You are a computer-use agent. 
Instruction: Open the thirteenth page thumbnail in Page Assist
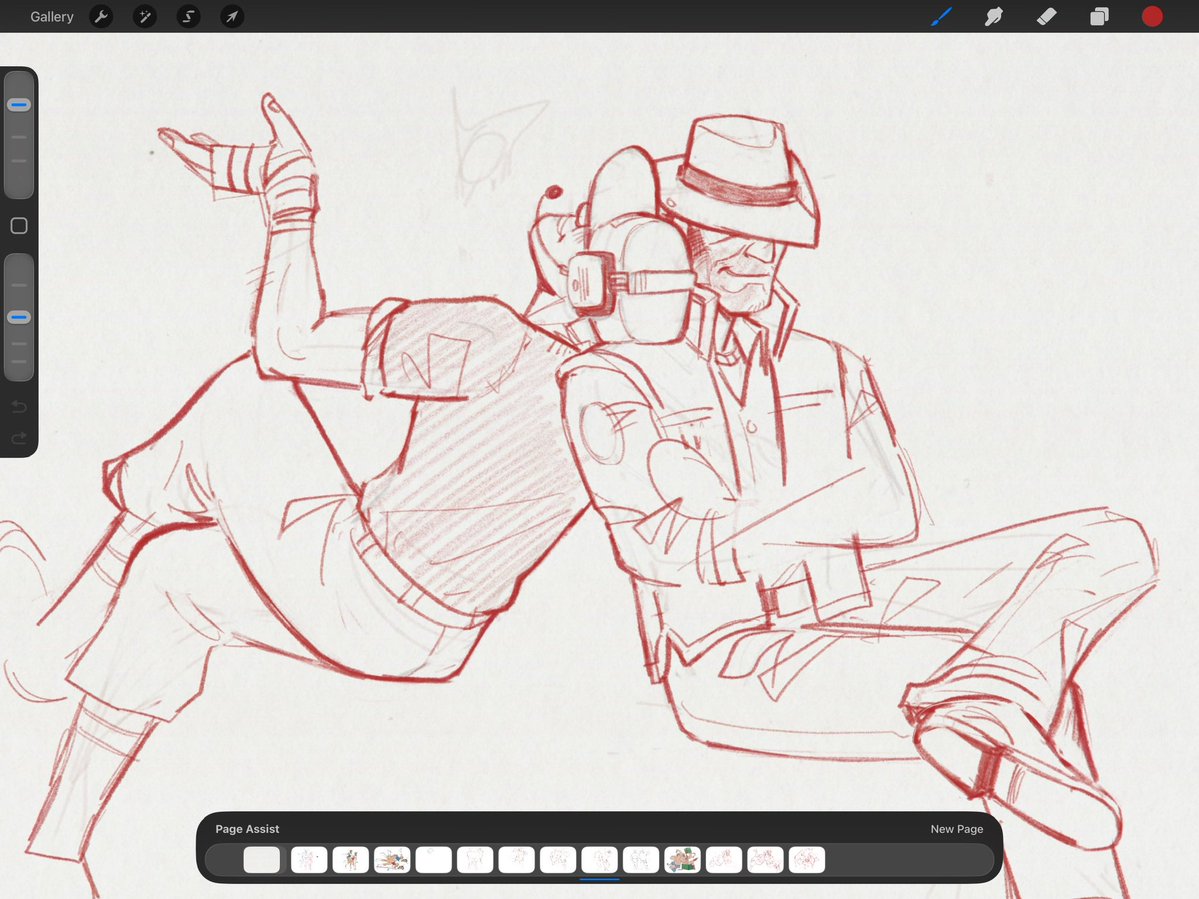click(765, 860)
